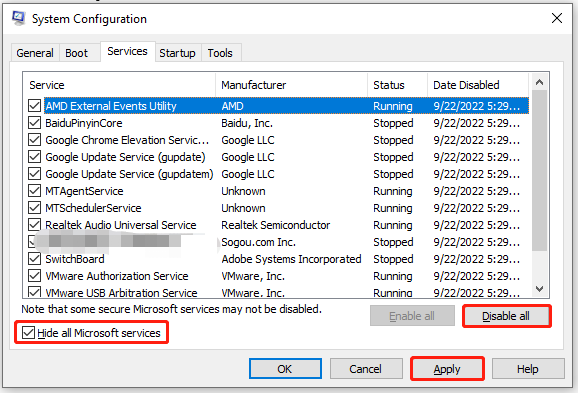
Task: Click Adobe Systems Incorporated manufacturer cell
Action: [291, 259]
